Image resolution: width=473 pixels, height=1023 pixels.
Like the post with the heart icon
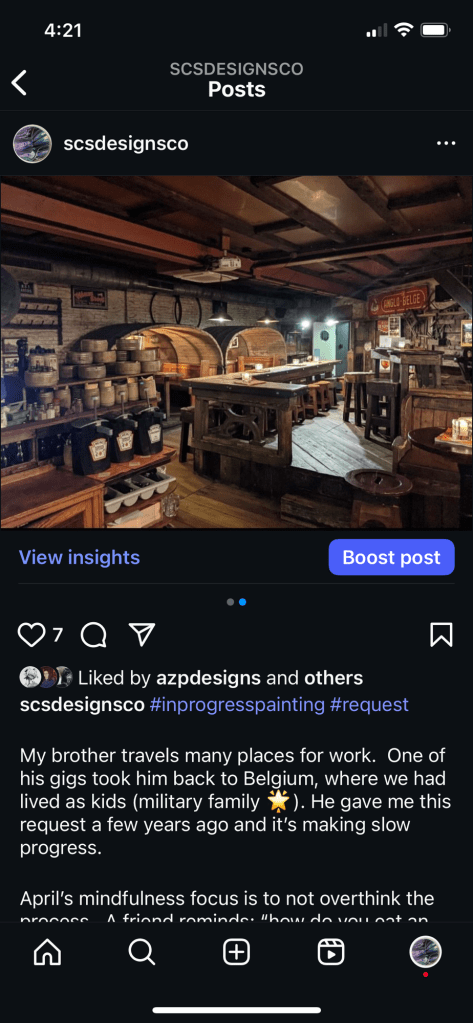31,635
